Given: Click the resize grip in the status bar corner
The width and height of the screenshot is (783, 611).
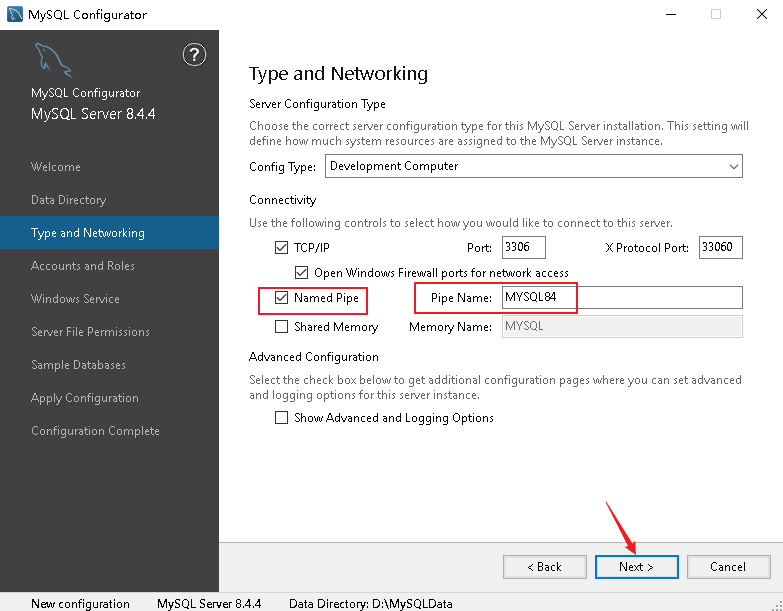Looking at the screenshot, I should point(777,605).
